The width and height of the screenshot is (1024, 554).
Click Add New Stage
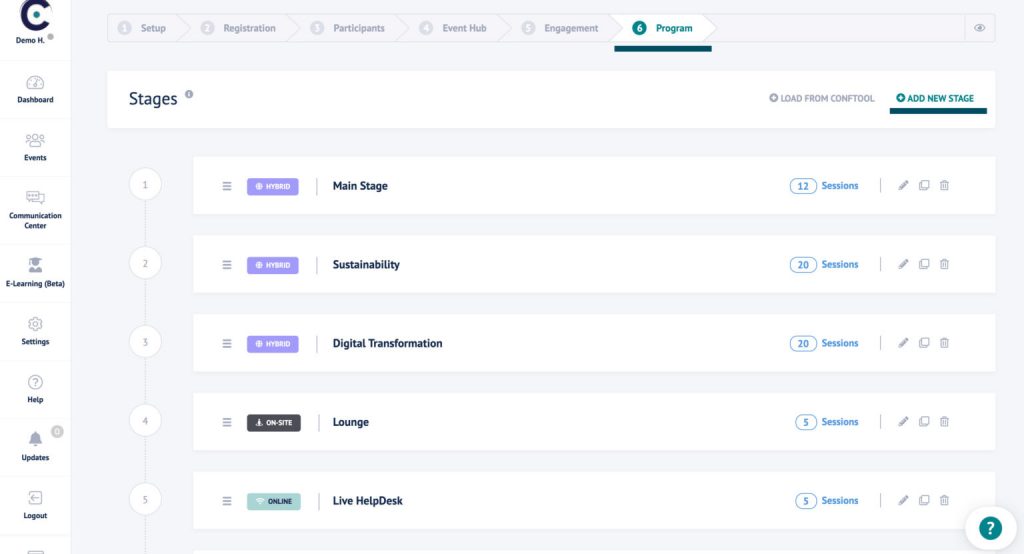point(935,98)
